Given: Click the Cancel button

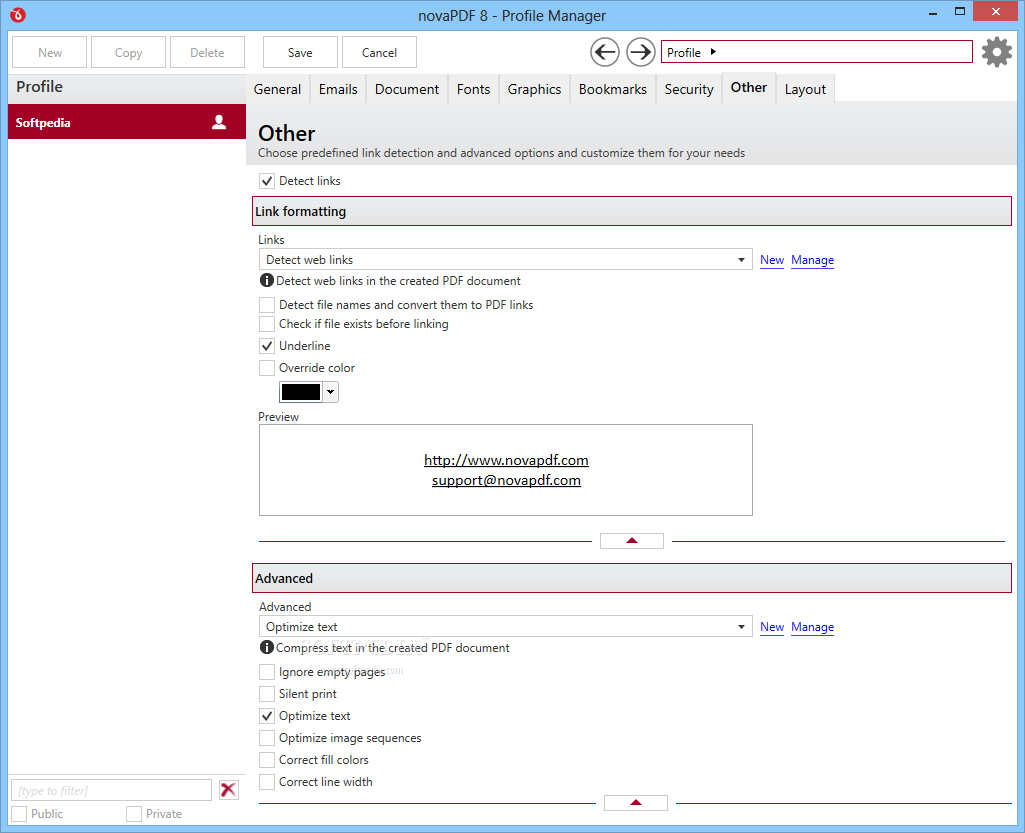Looking at the screenshot, I should click(379, 52).
